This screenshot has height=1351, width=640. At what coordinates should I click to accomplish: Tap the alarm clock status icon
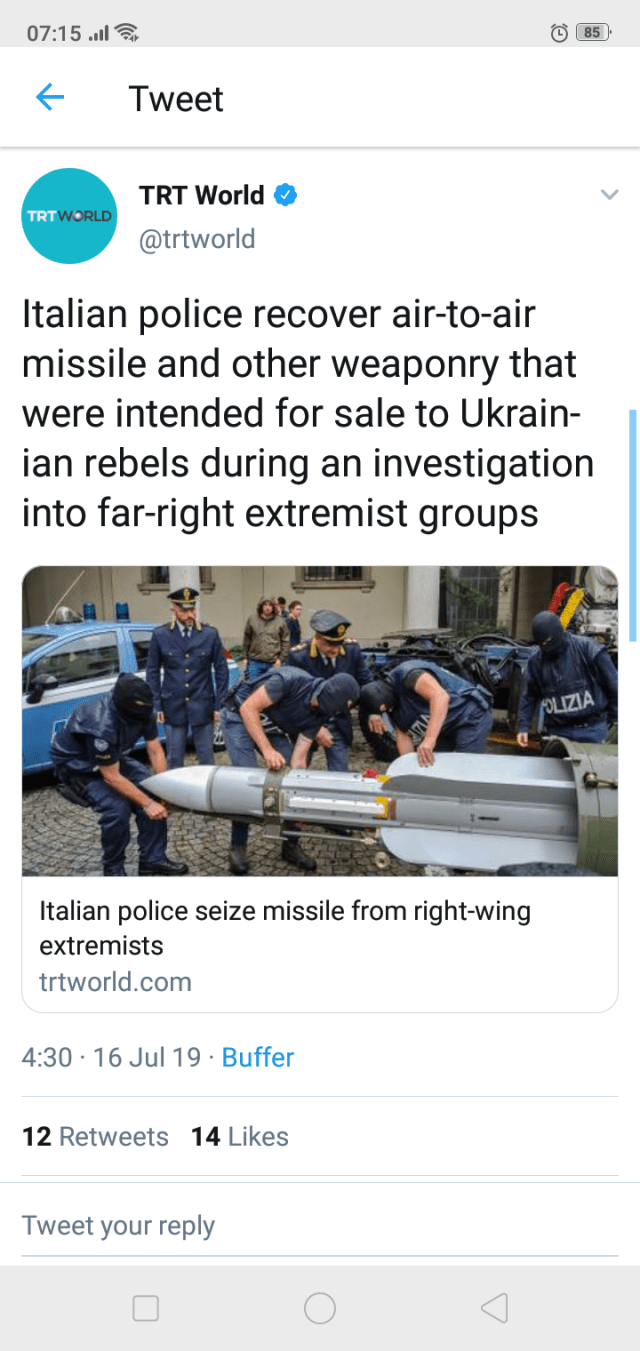coord(560,33)
